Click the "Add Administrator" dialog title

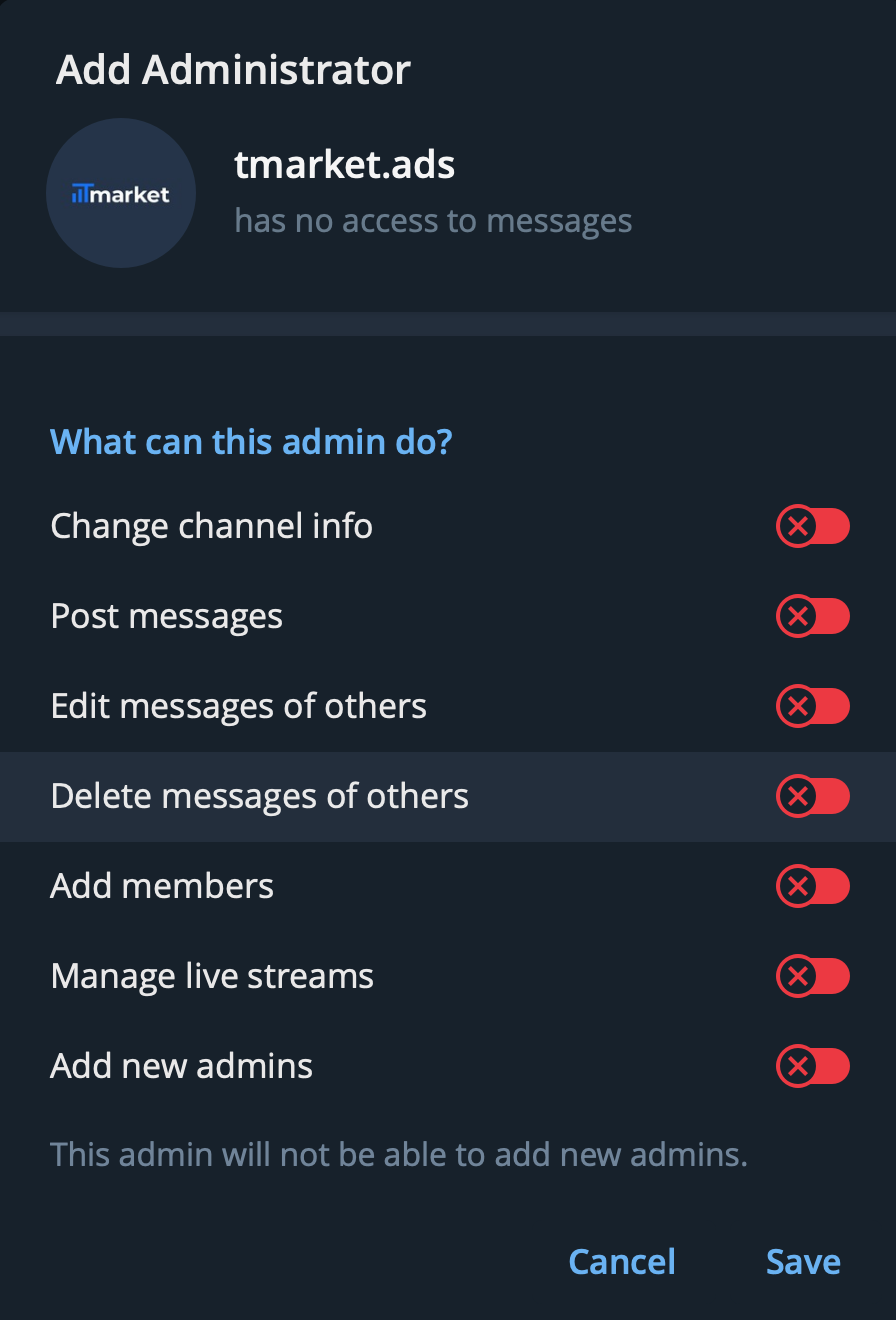click(233, 70)
